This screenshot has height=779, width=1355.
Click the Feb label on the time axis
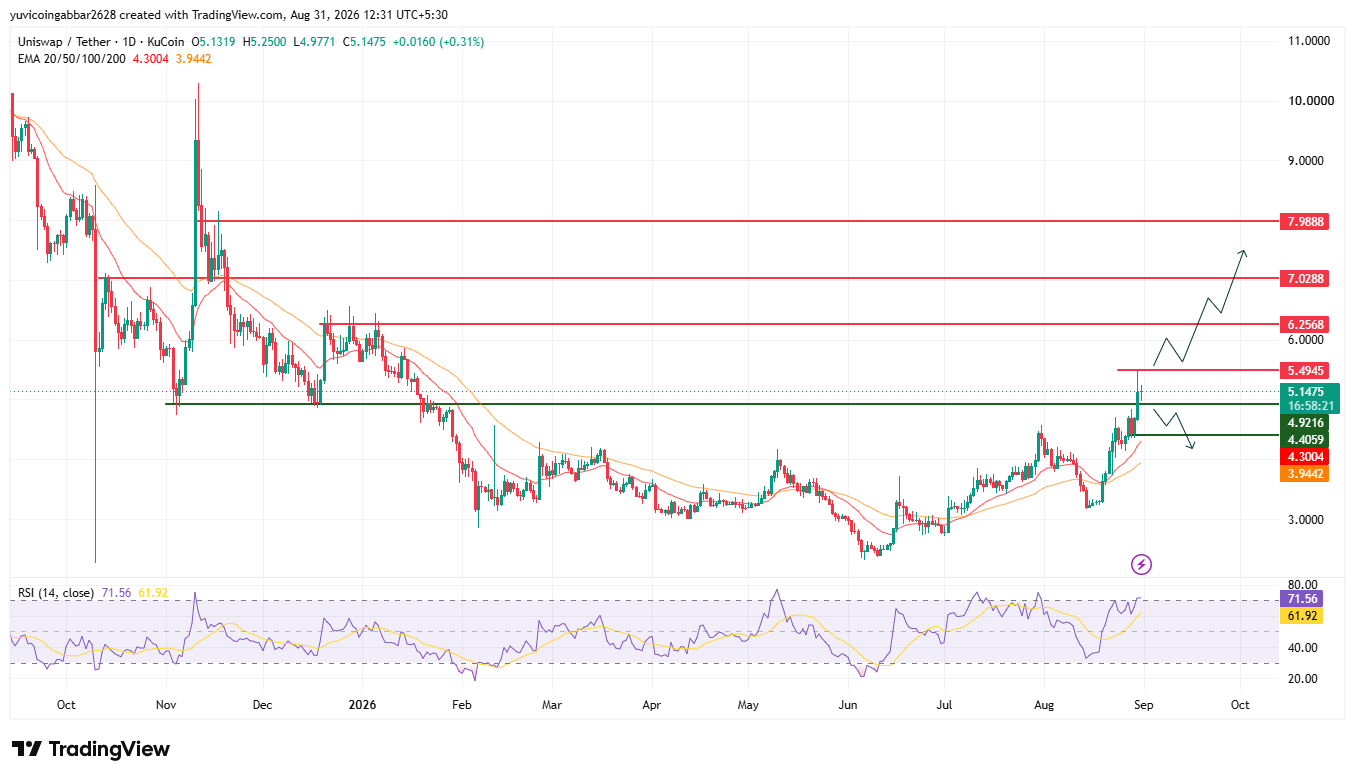[x=461, y=705]
